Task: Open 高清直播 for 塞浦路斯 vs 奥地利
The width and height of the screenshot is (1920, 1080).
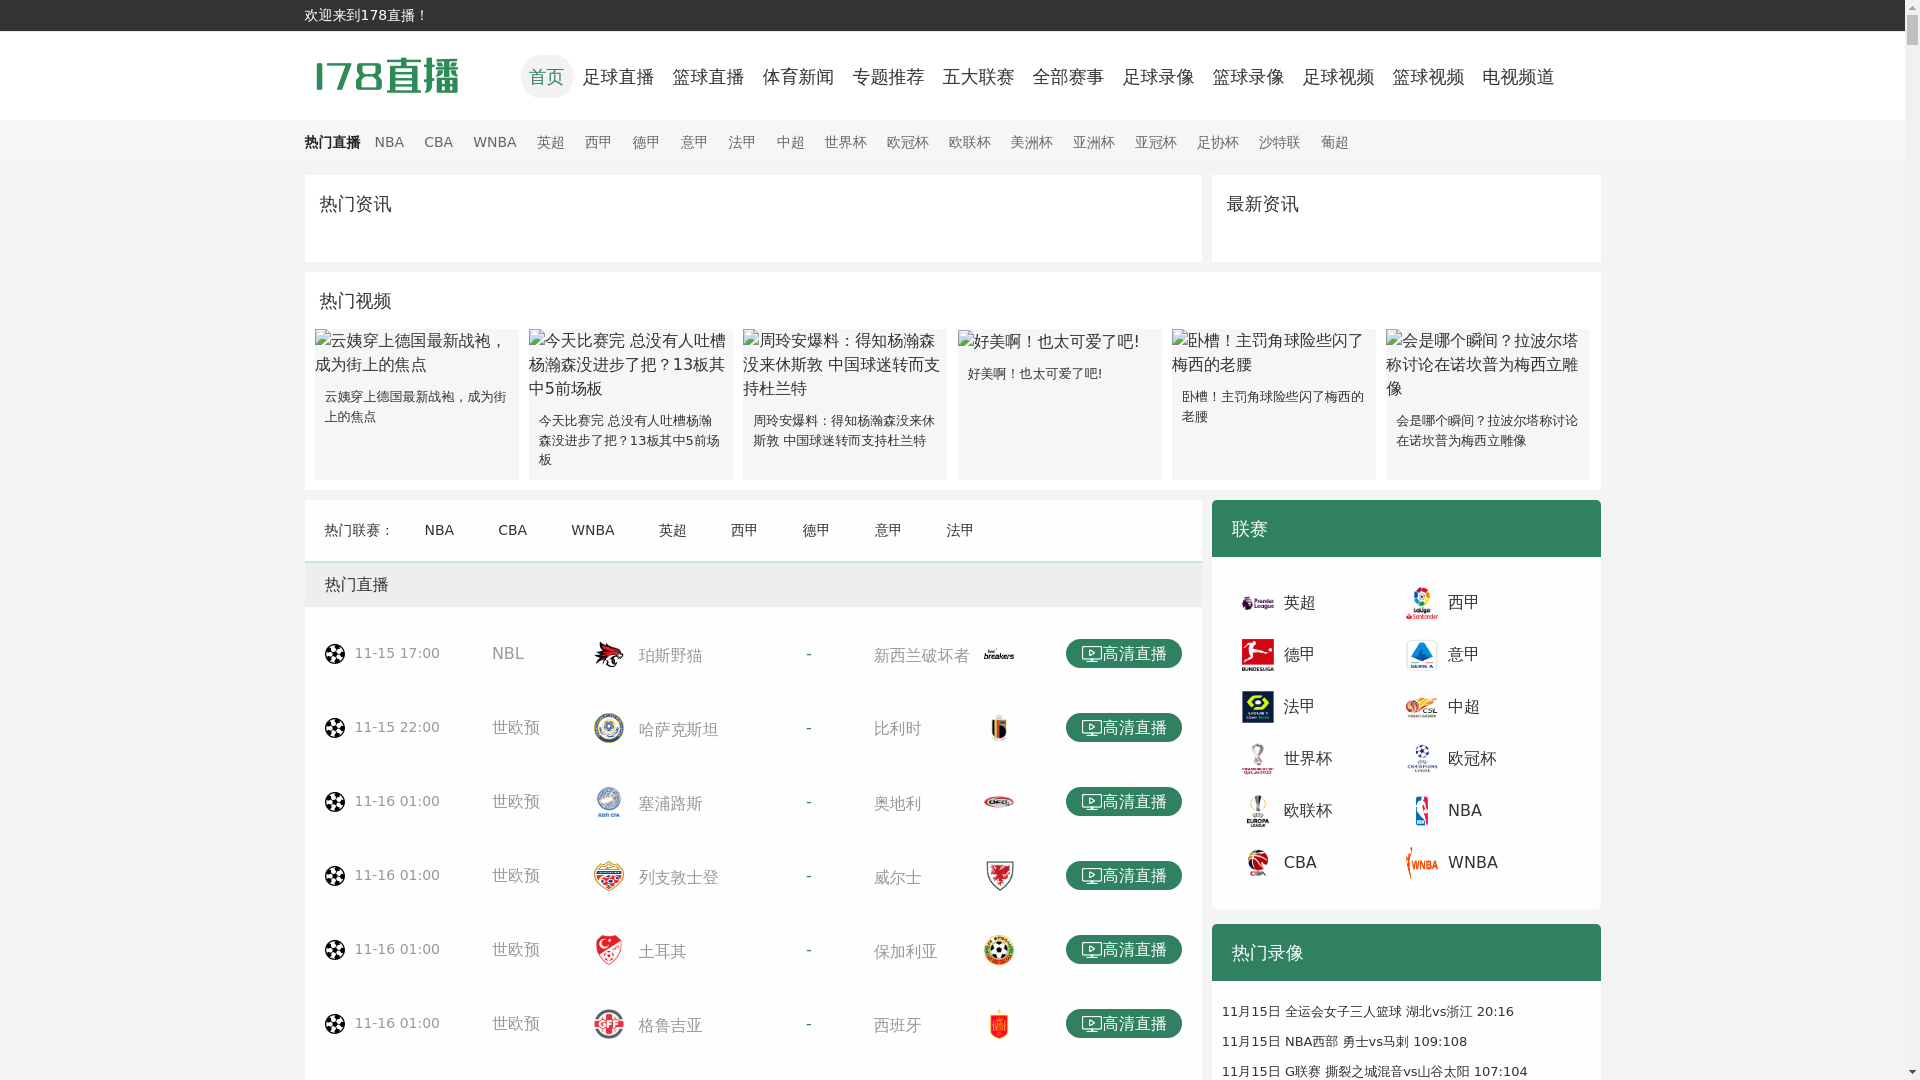Action: (1124, 802)
